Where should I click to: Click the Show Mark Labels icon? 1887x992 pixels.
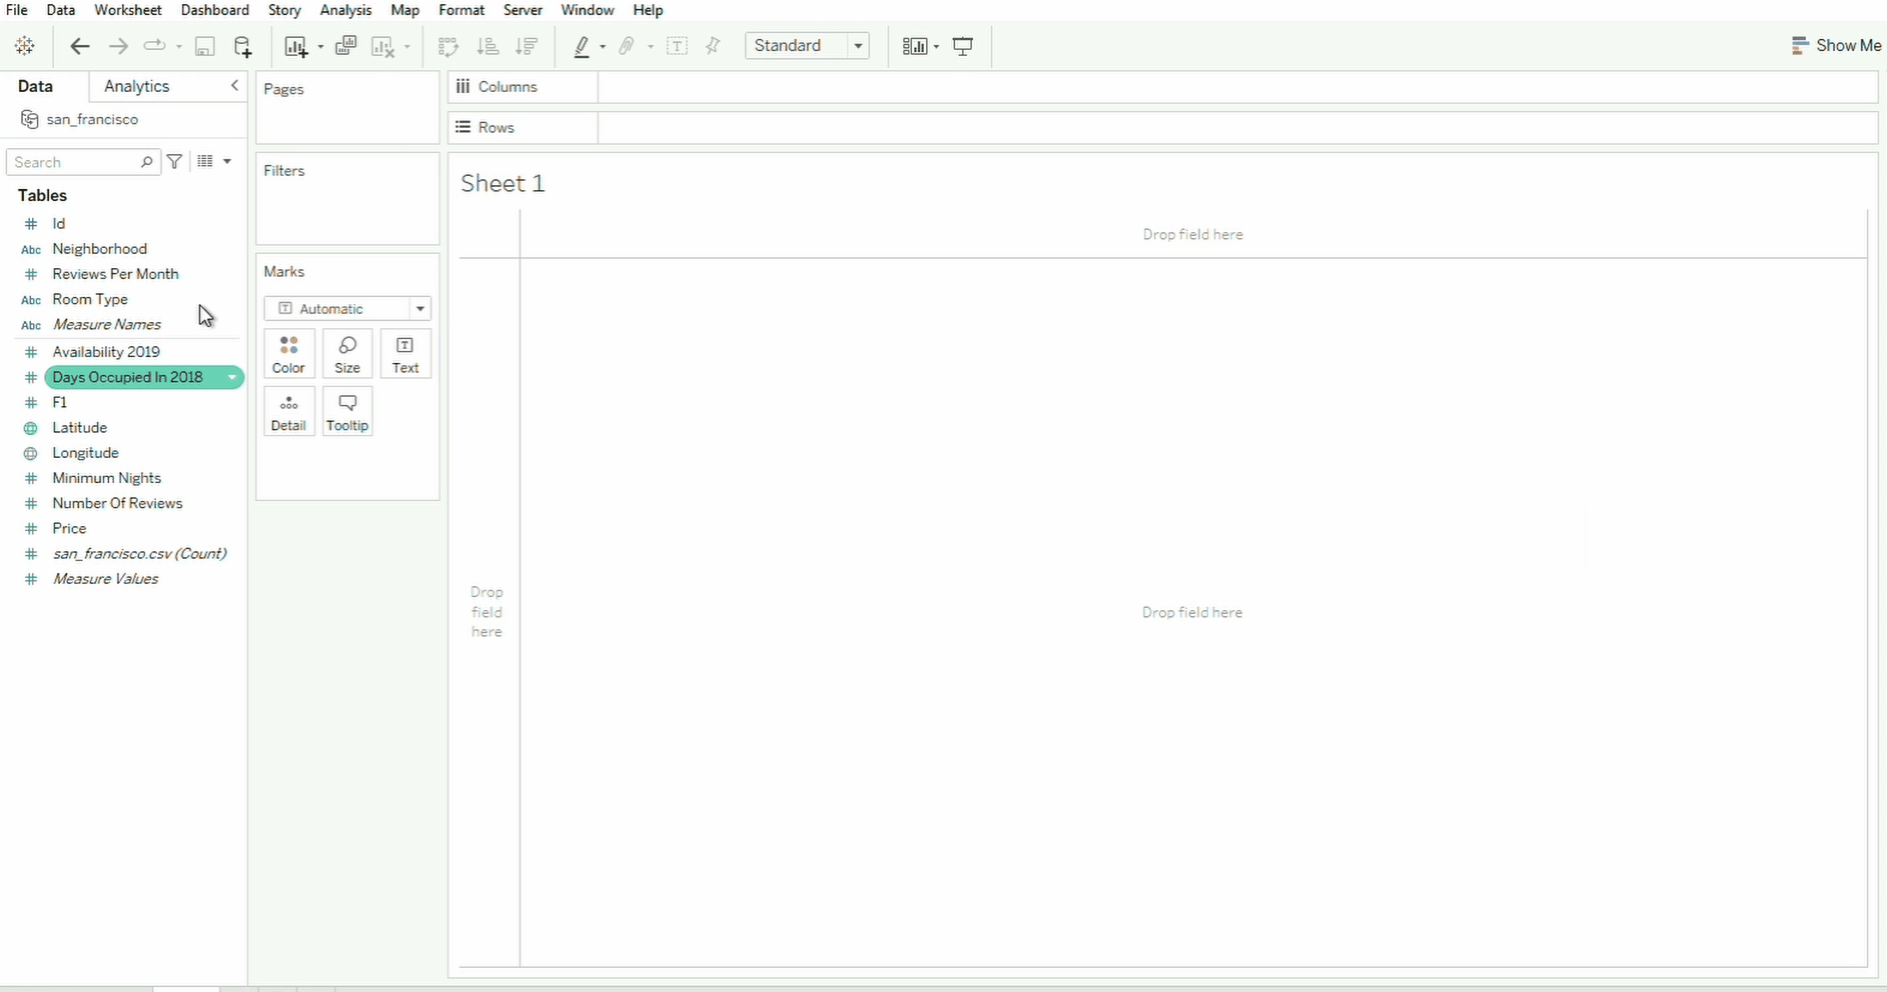coord(677,46)
